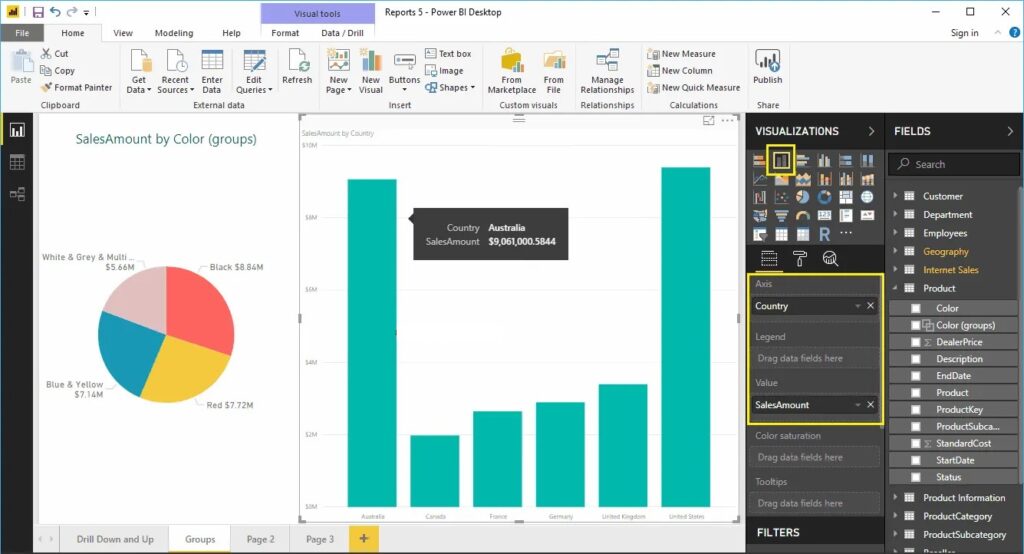The image size is (1024, 554).
Task: Tick the Description field checkbox
Action: (x=916, y=359)
